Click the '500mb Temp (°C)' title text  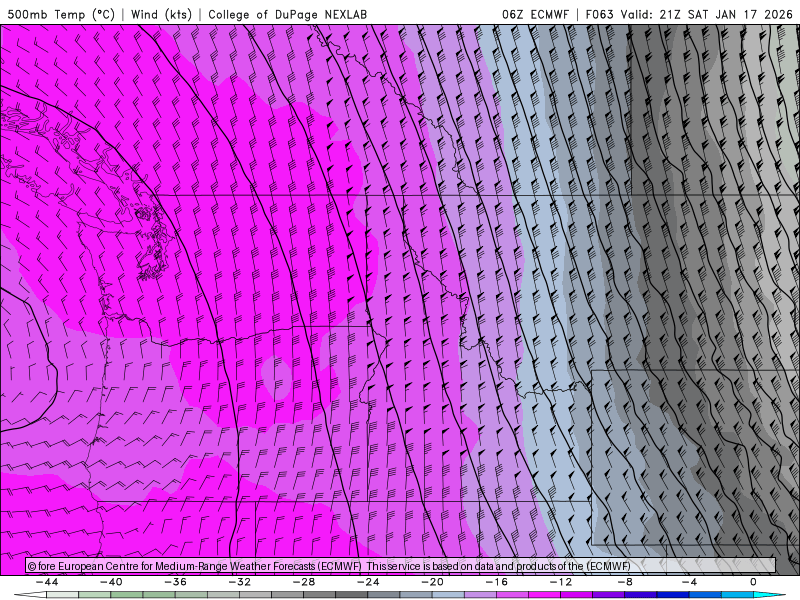(x=61, y=14)
